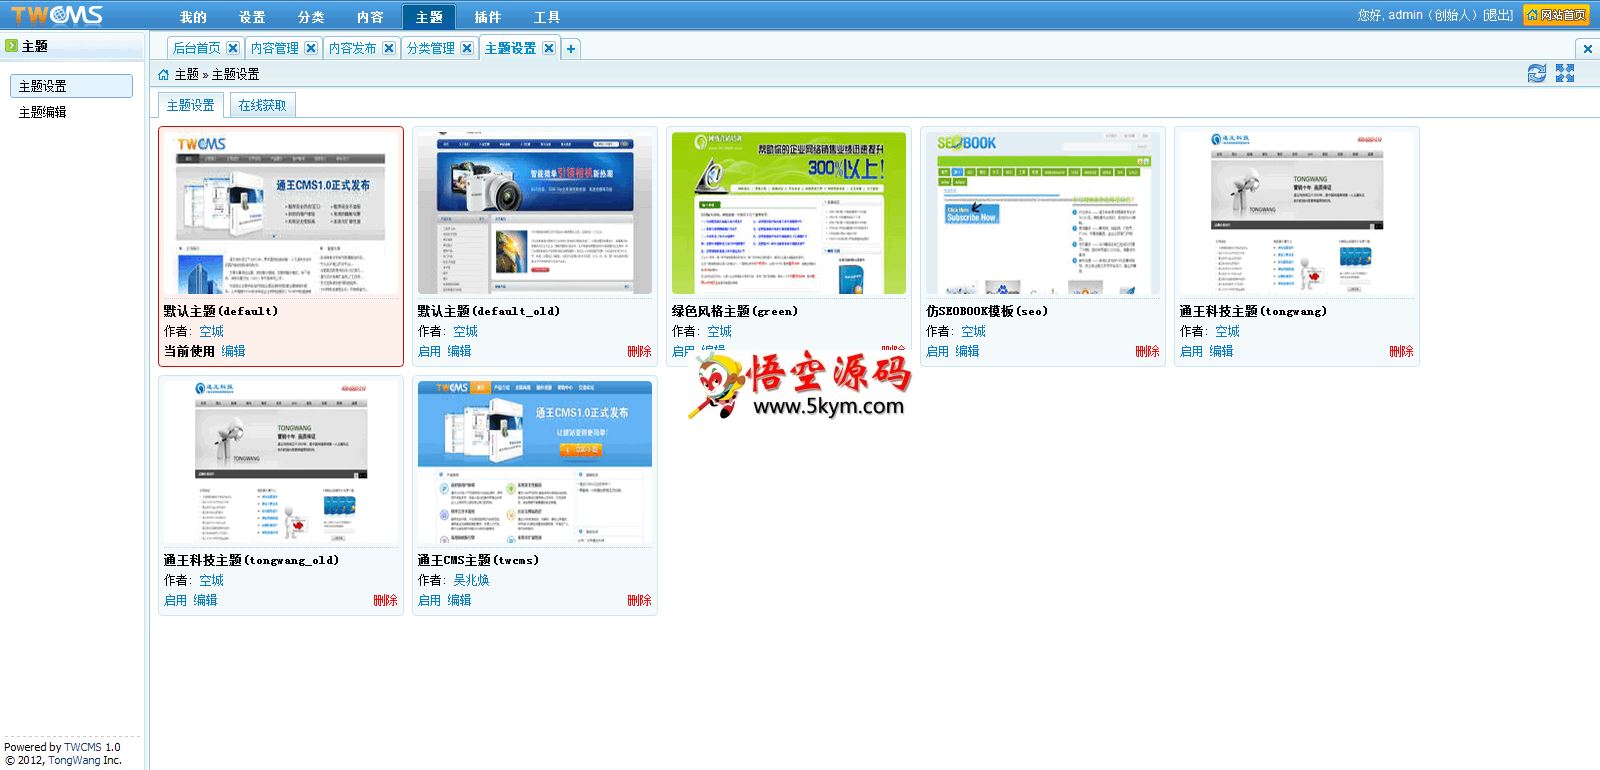Screen dimensions: 1600x770
Task: Delete the tongwang theme
Action: [1401, 351]
